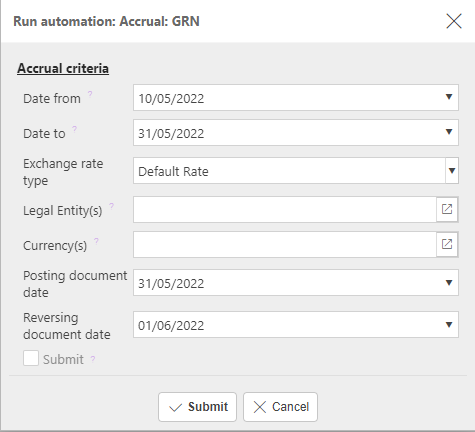Image resolution: width=475 pixels, height=432 pixels.
Task: Open the Legal Entity(s) lookup icon
Action: (x=447, y=209)
